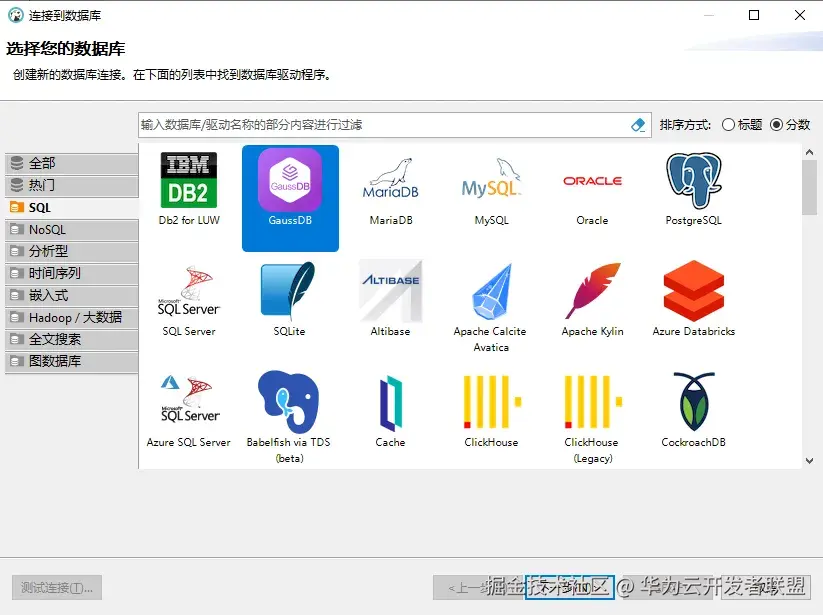Open the 全文搜索 category
The height and width of the screenshot is (615, 823).
[x=72, y=340]
